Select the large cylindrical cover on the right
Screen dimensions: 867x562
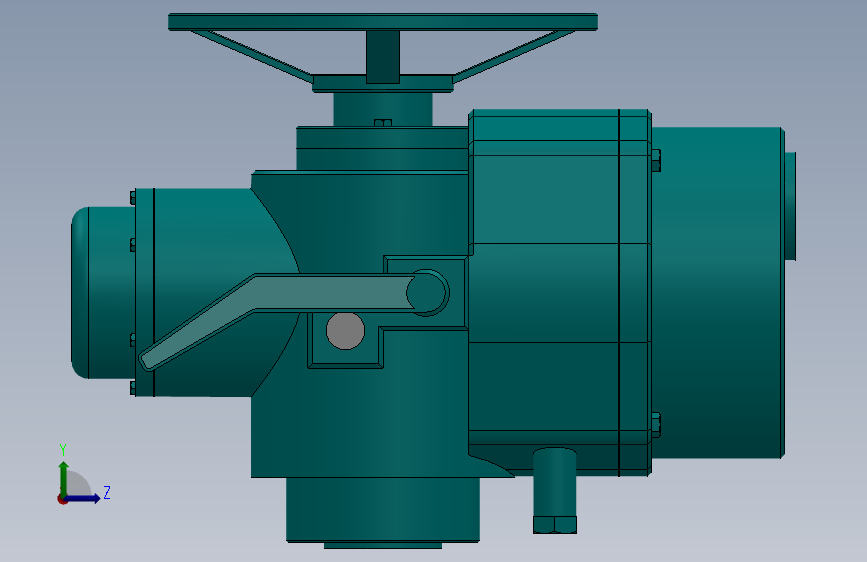click(717, 293)
